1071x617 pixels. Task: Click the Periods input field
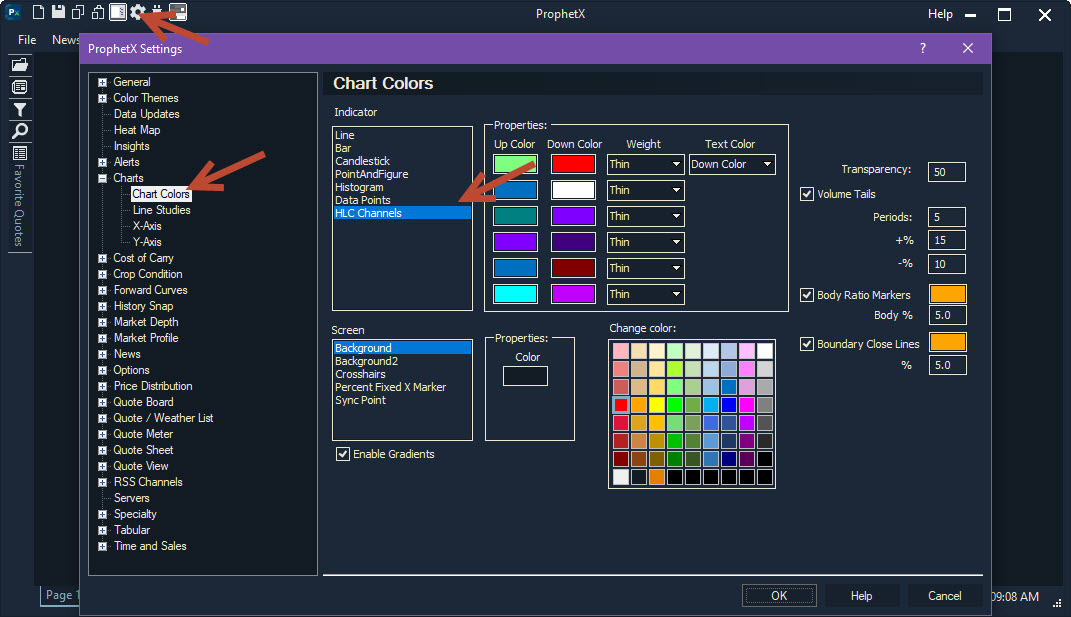947,217
